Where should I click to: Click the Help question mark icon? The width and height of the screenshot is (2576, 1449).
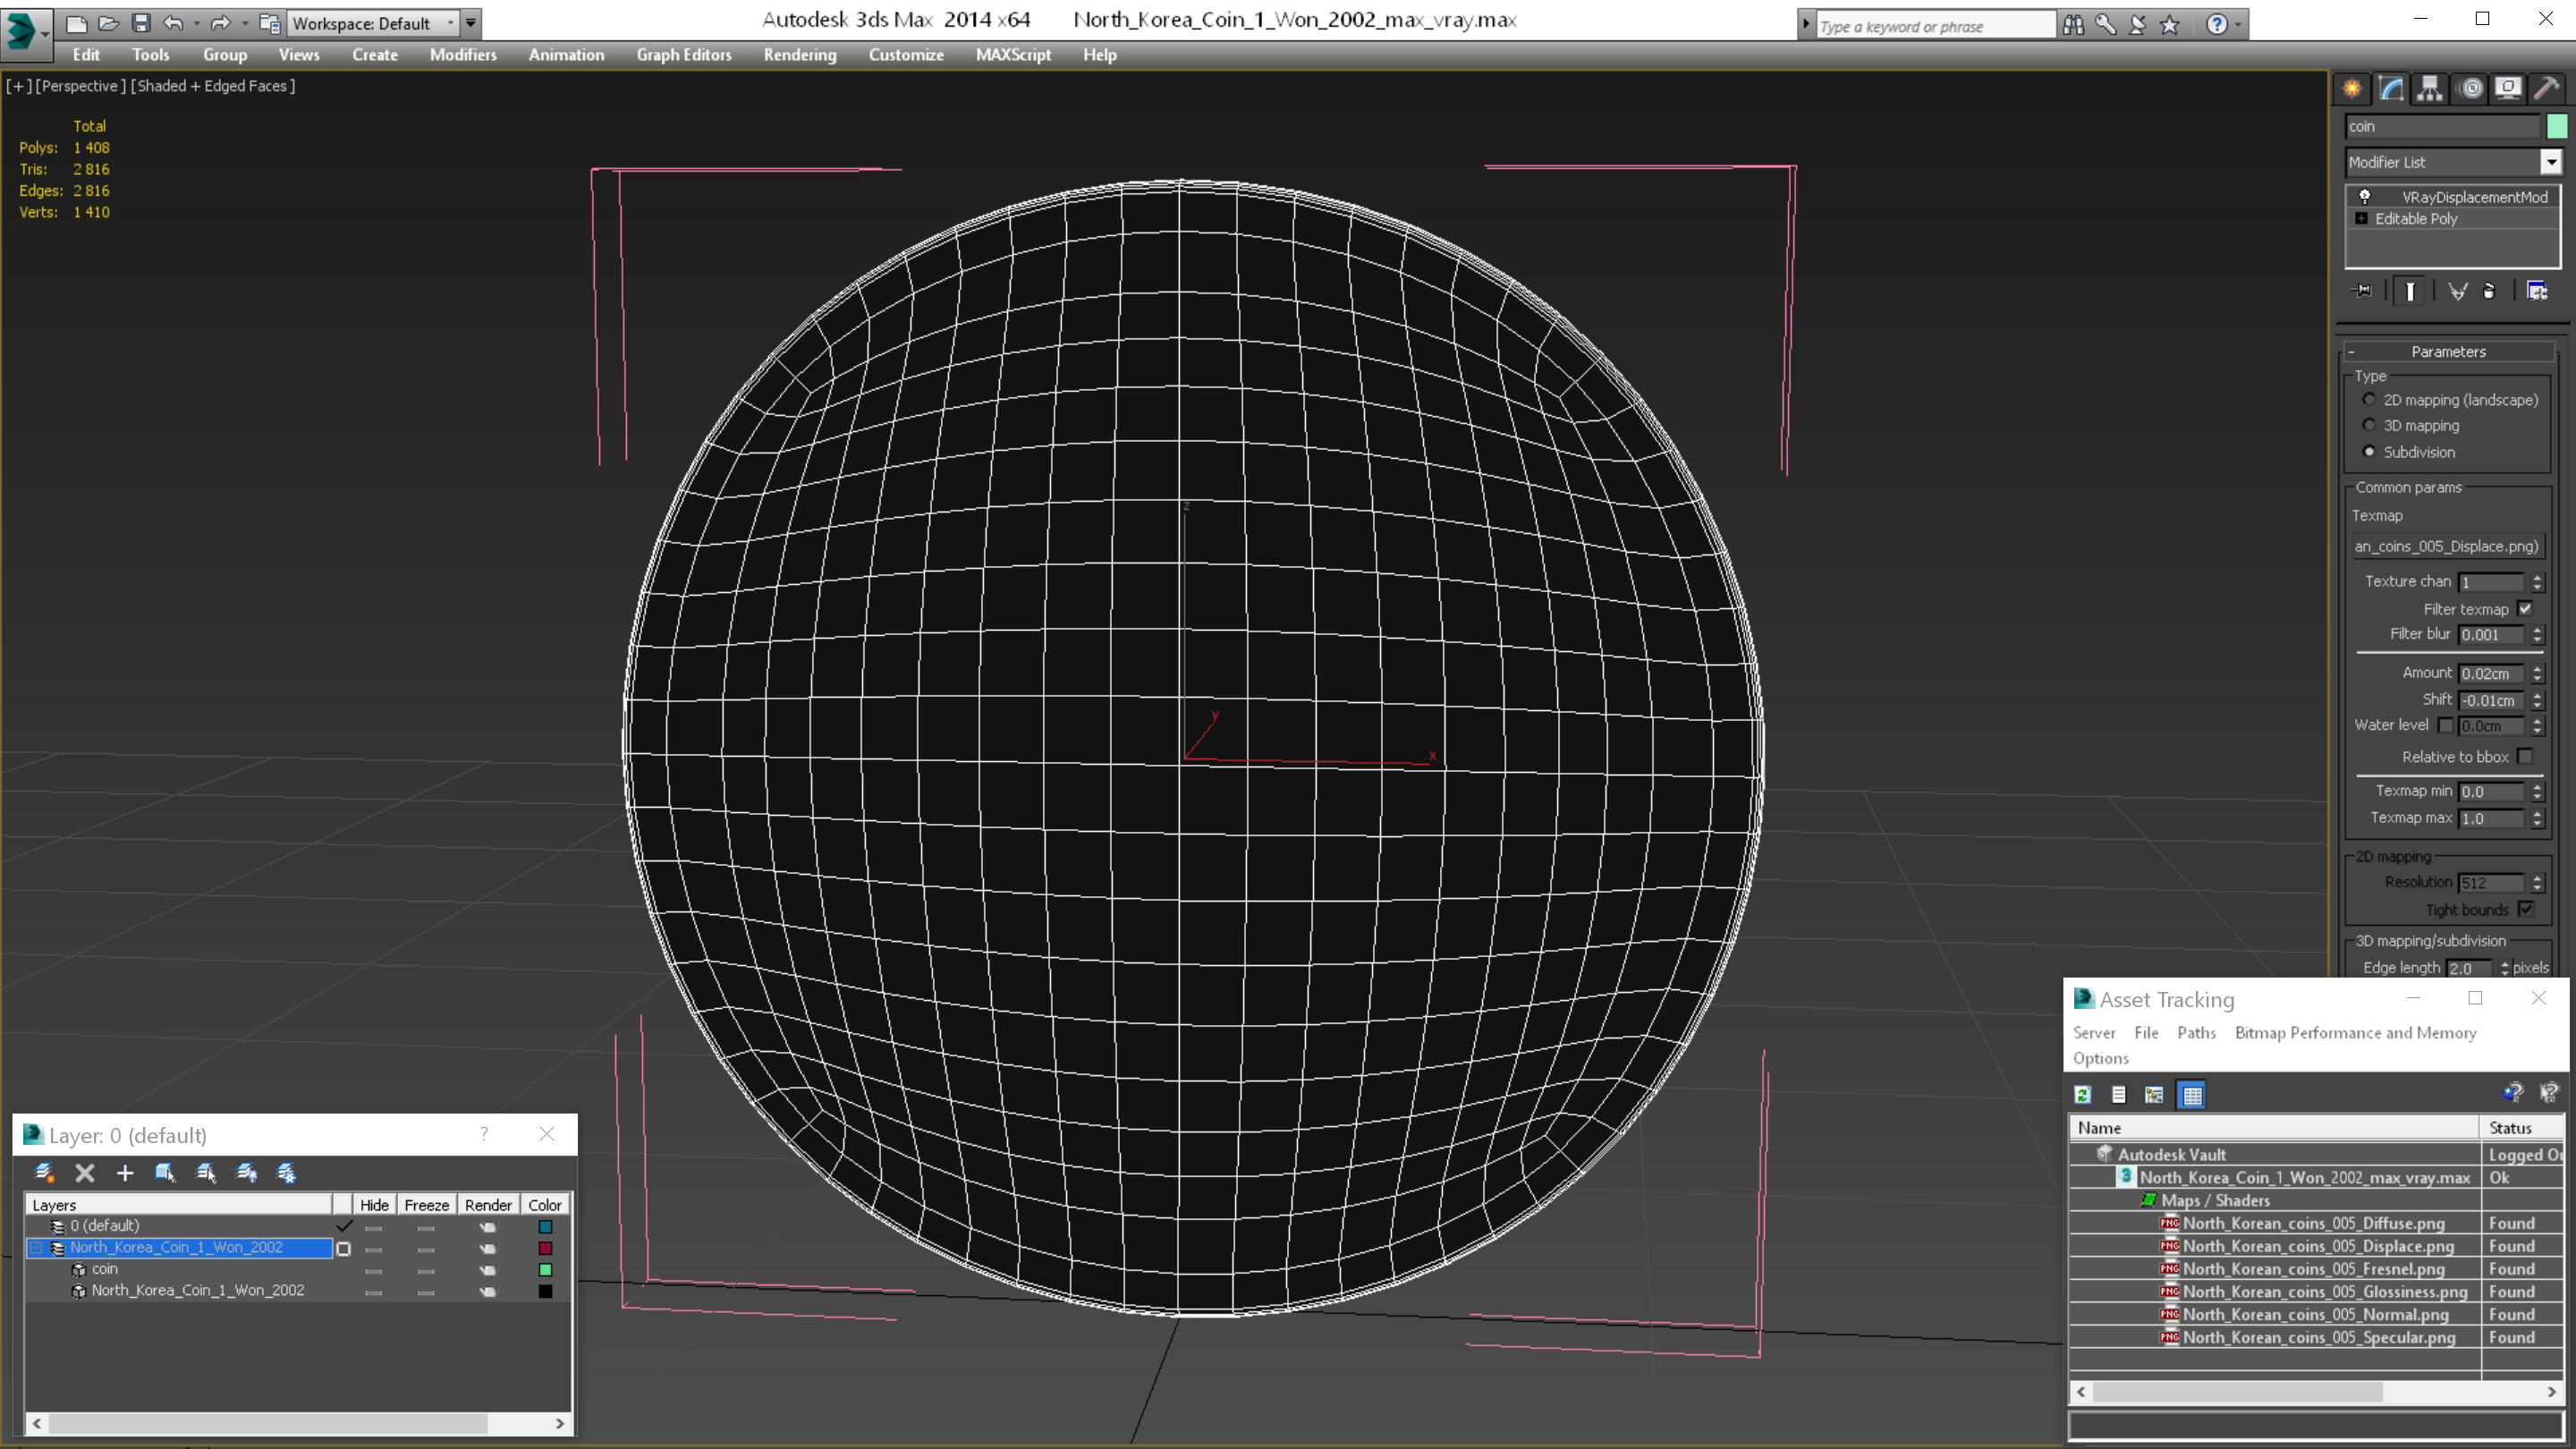point(2217,25)
